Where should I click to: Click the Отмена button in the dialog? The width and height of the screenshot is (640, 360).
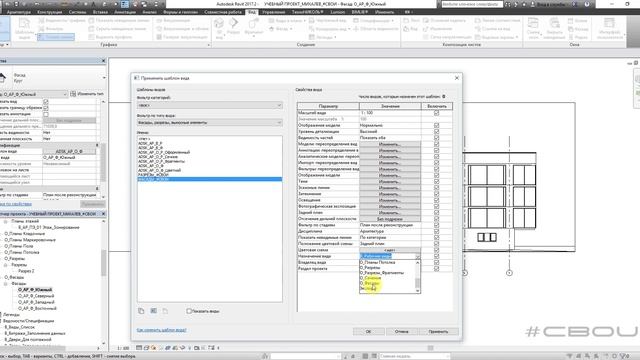pyautogui.click(x=401, y=331)
